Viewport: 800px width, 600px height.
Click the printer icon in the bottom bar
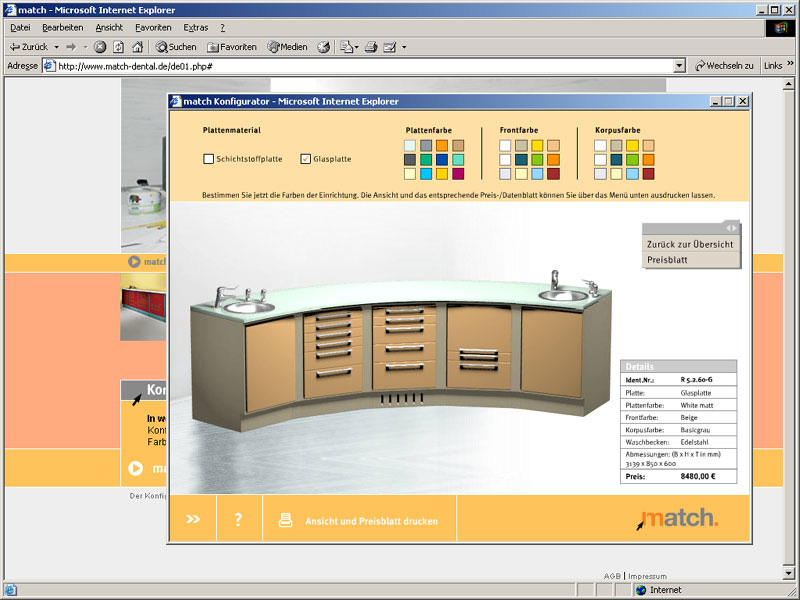point(285,520)
